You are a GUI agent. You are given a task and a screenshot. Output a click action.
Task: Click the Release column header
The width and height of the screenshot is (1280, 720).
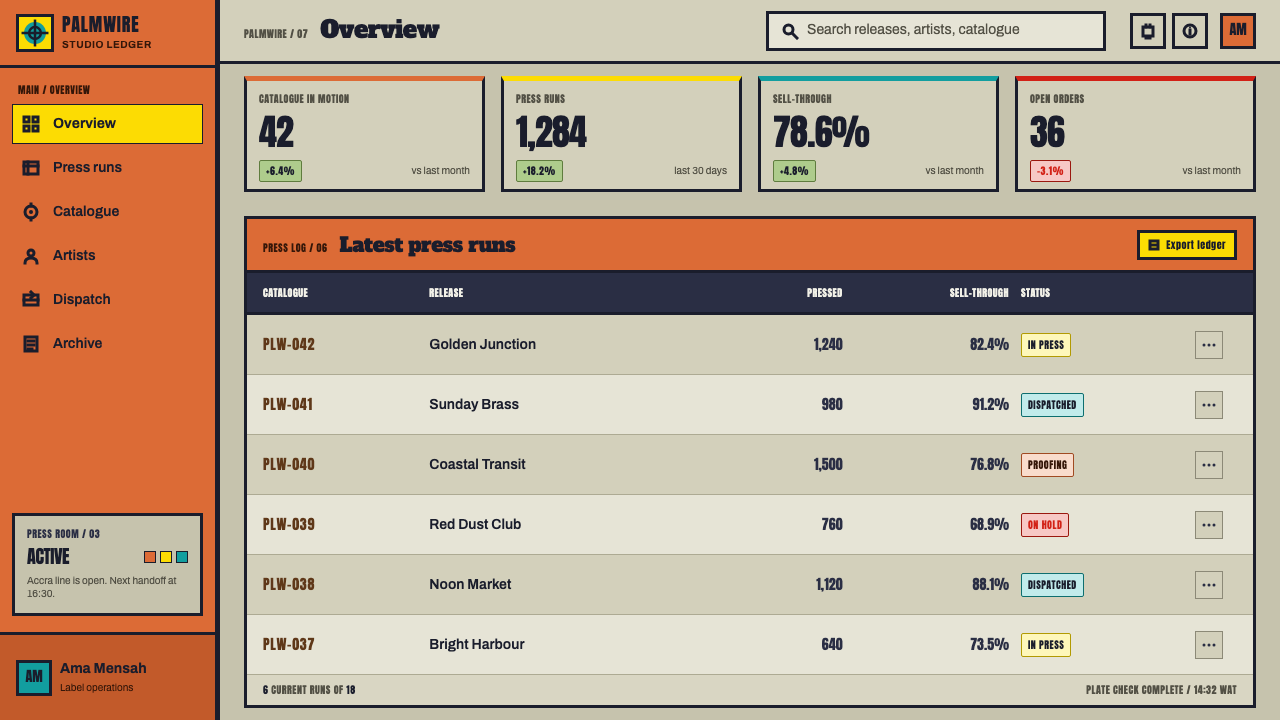point(446,293)
